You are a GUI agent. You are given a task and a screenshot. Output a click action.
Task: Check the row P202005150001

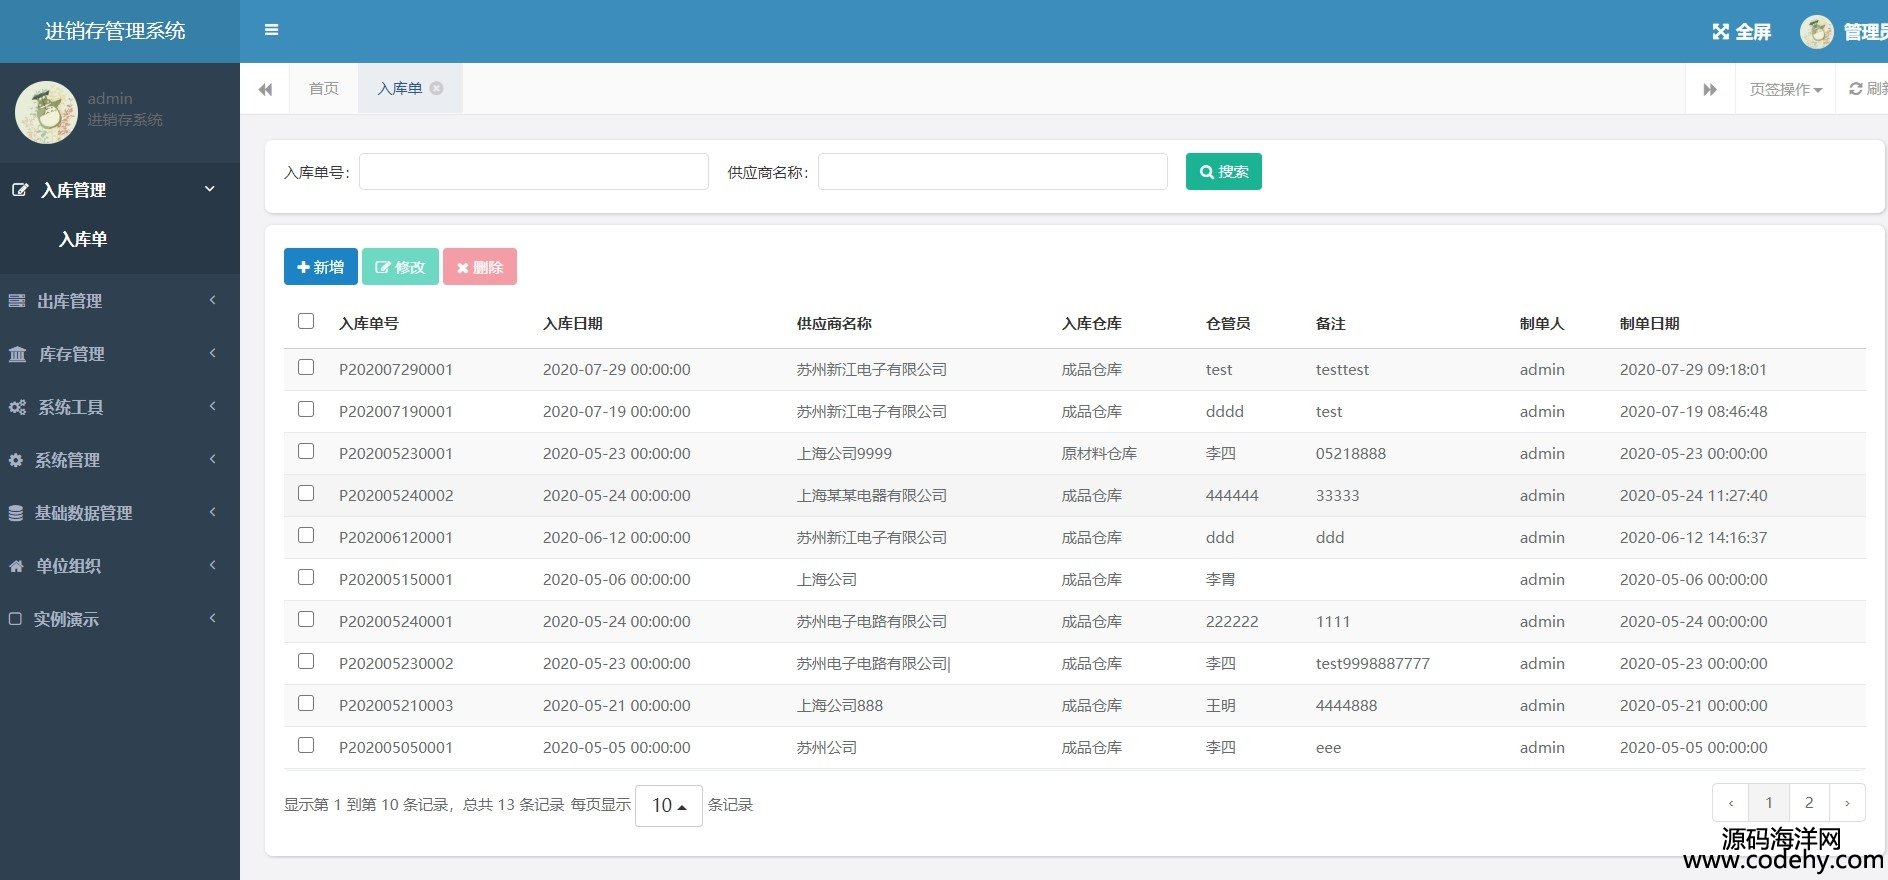click(306, 577)
